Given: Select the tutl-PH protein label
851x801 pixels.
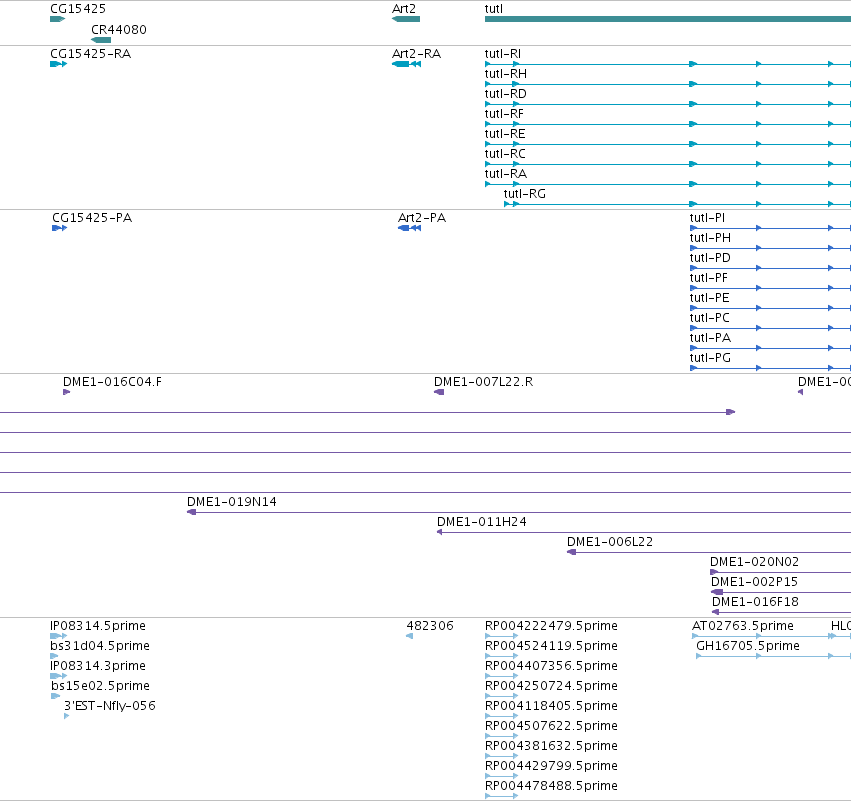Looking at the screenshot, I should pos(710,238).
